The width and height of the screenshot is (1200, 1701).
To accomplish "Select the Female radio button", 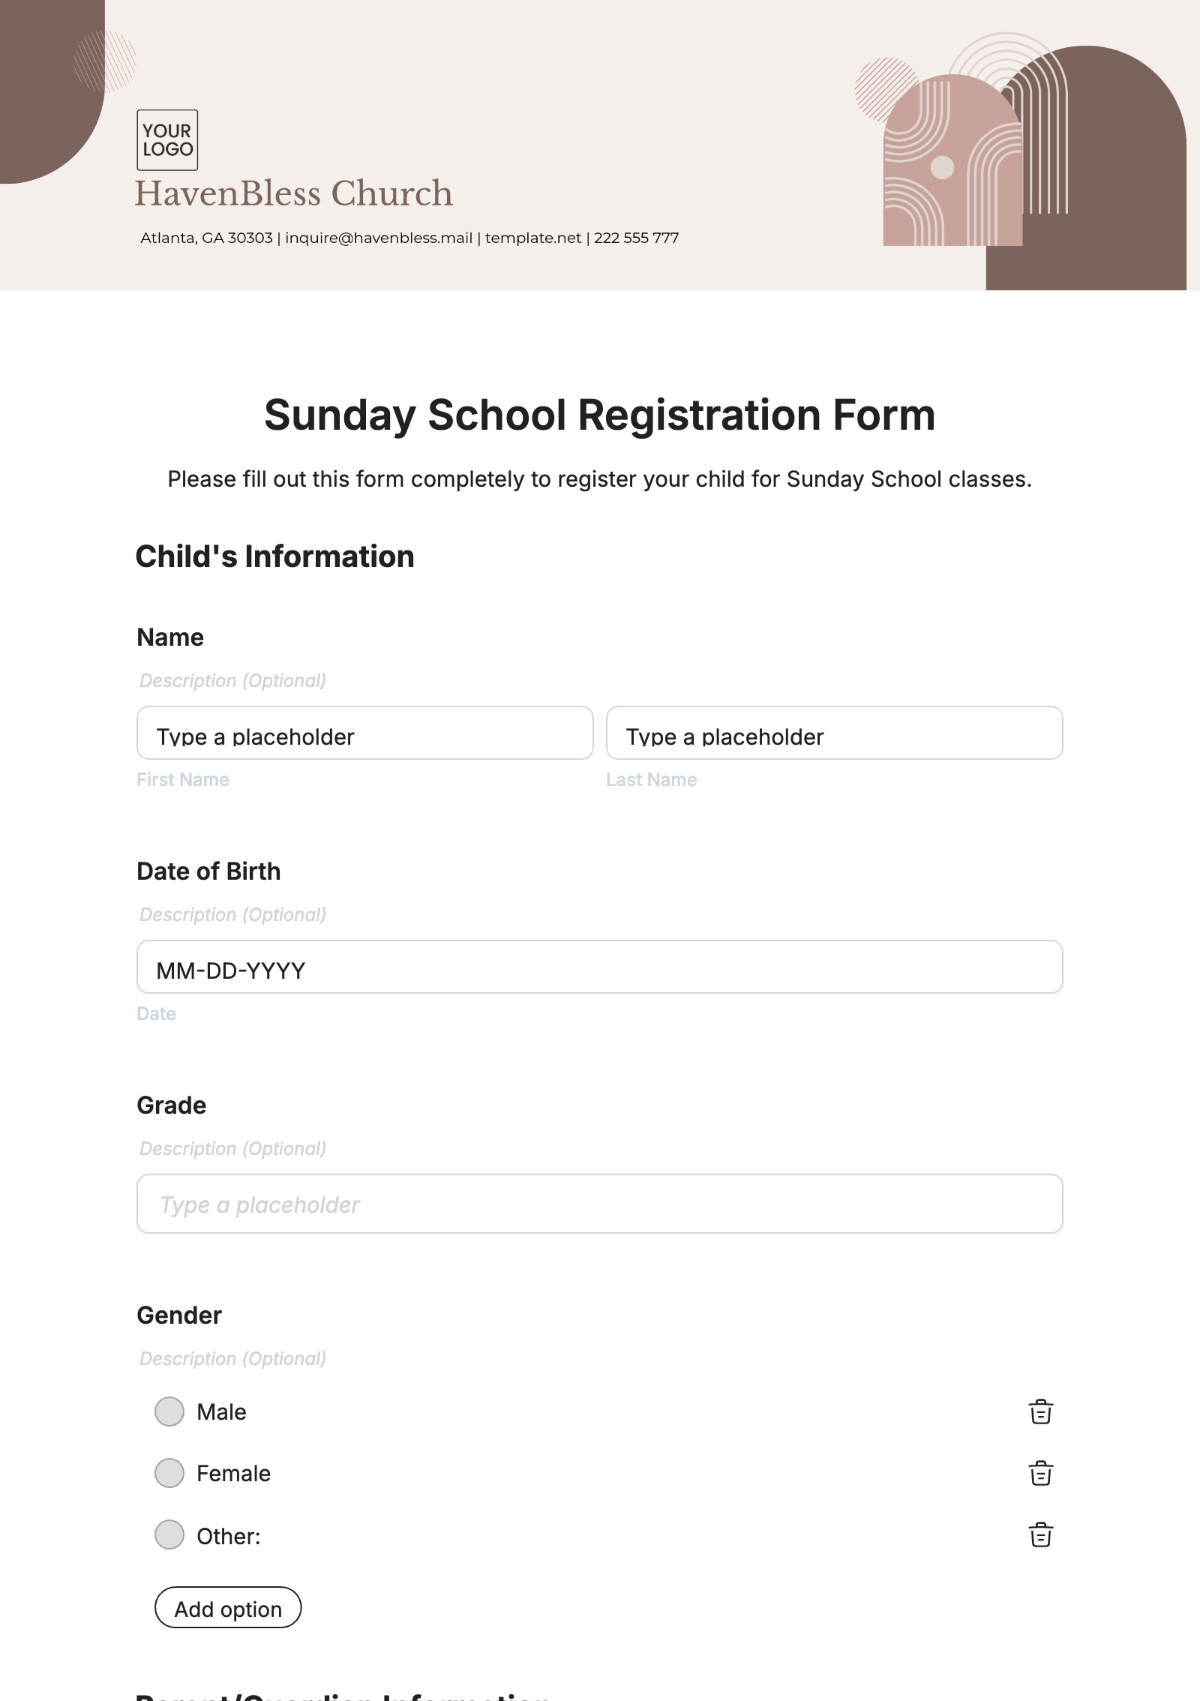I will (170, 1473).
